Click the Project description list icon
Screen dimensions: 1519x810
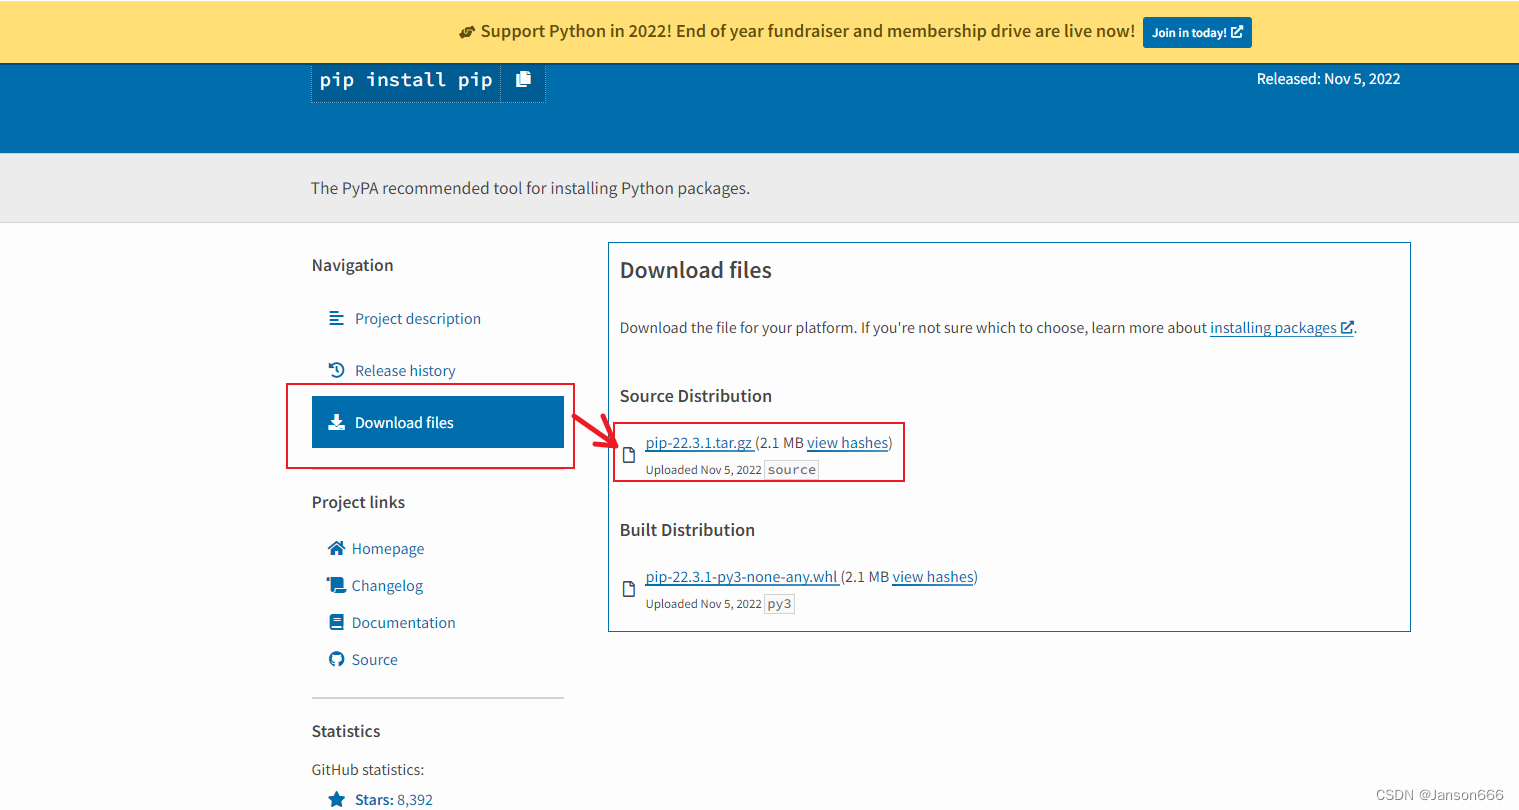(337, 318)
